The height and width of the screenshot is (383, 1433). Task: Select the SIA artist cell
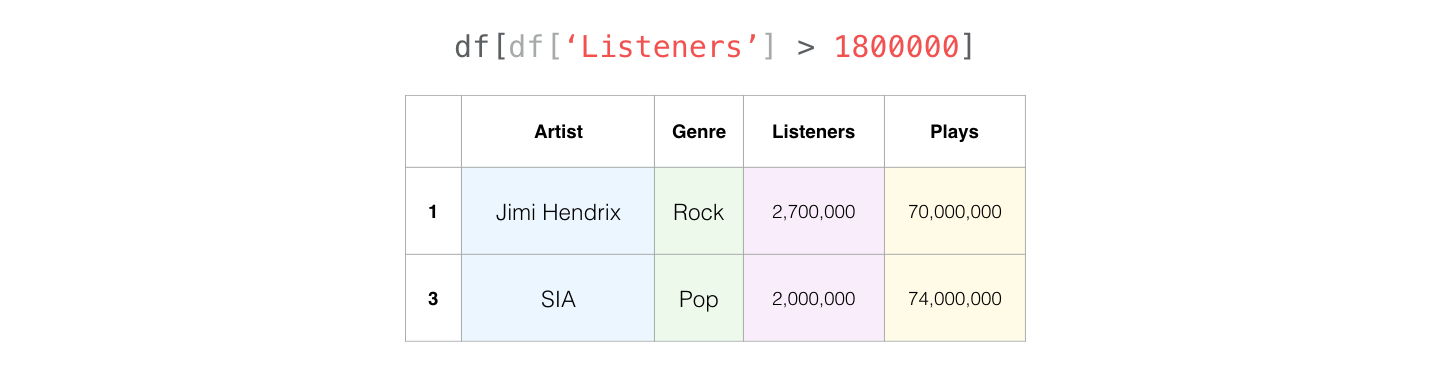558,298
